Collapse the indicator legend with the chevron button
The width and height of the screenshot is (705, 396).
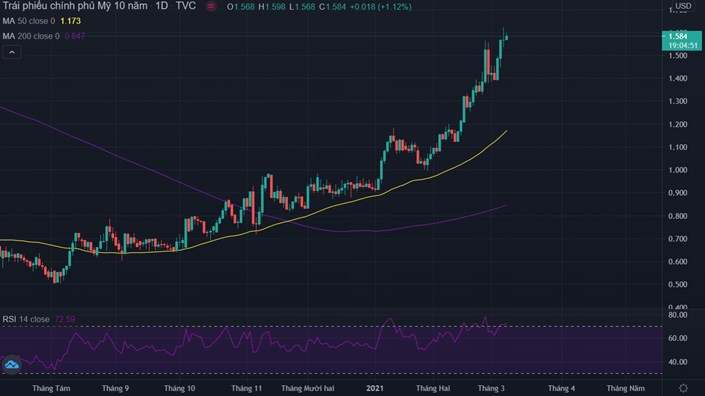coord(12,53)
